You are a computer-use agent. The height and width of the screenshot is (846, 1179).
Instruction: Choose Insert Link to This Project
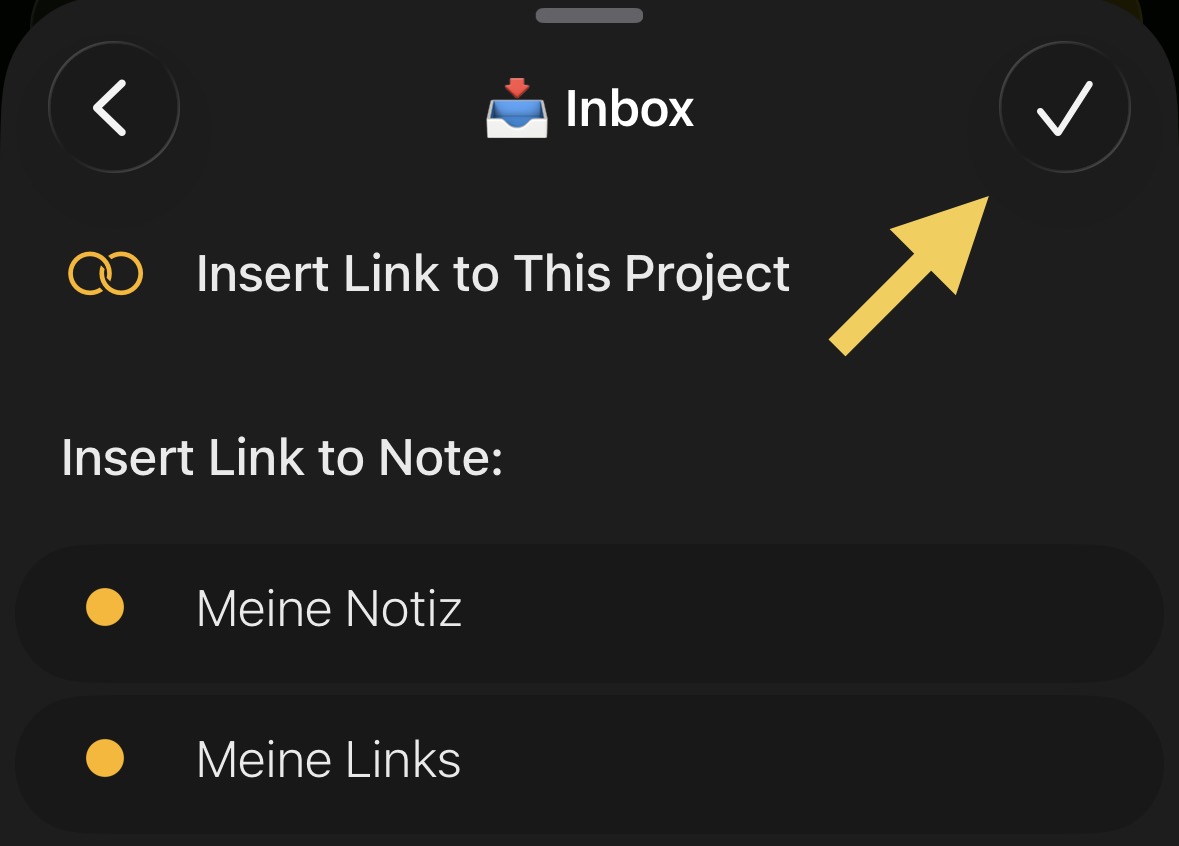(x=492, y=273)
